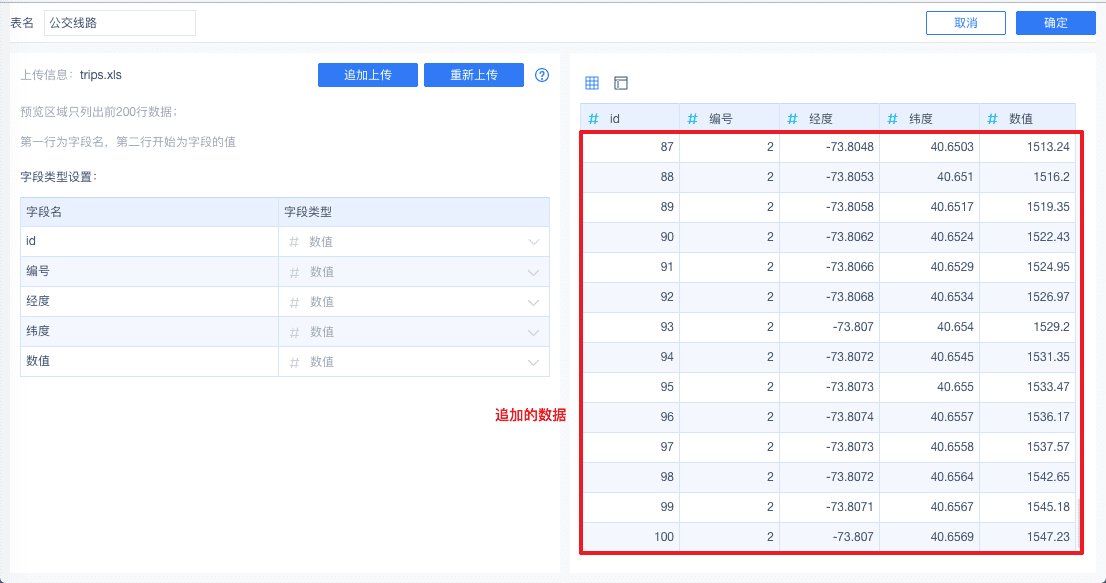Click the 表名 input containing 公交线路
The image size is (1106, 583).
[x=120, y=23]
